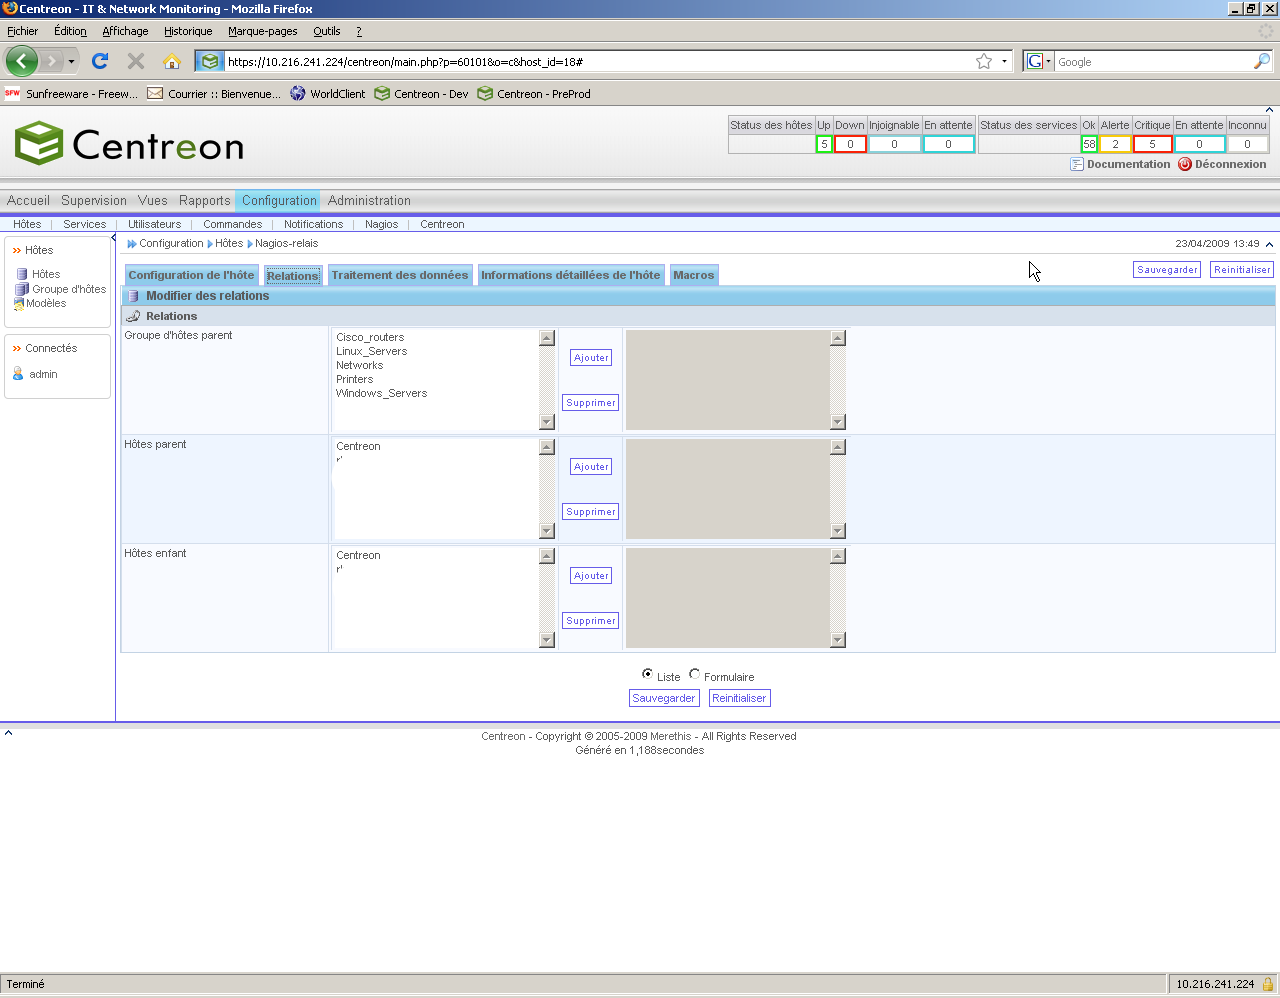Click the Firefox home icon
This screenshot has width=1280, height=998.
172,61
